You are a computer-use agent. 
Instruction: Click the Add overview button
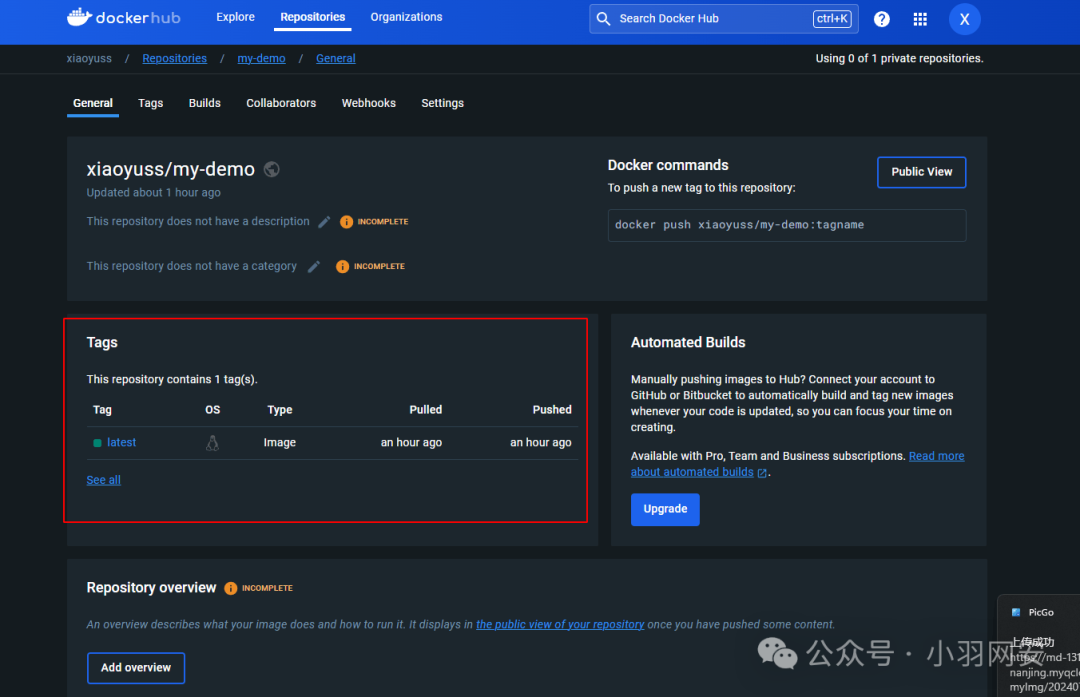(136, 668)
